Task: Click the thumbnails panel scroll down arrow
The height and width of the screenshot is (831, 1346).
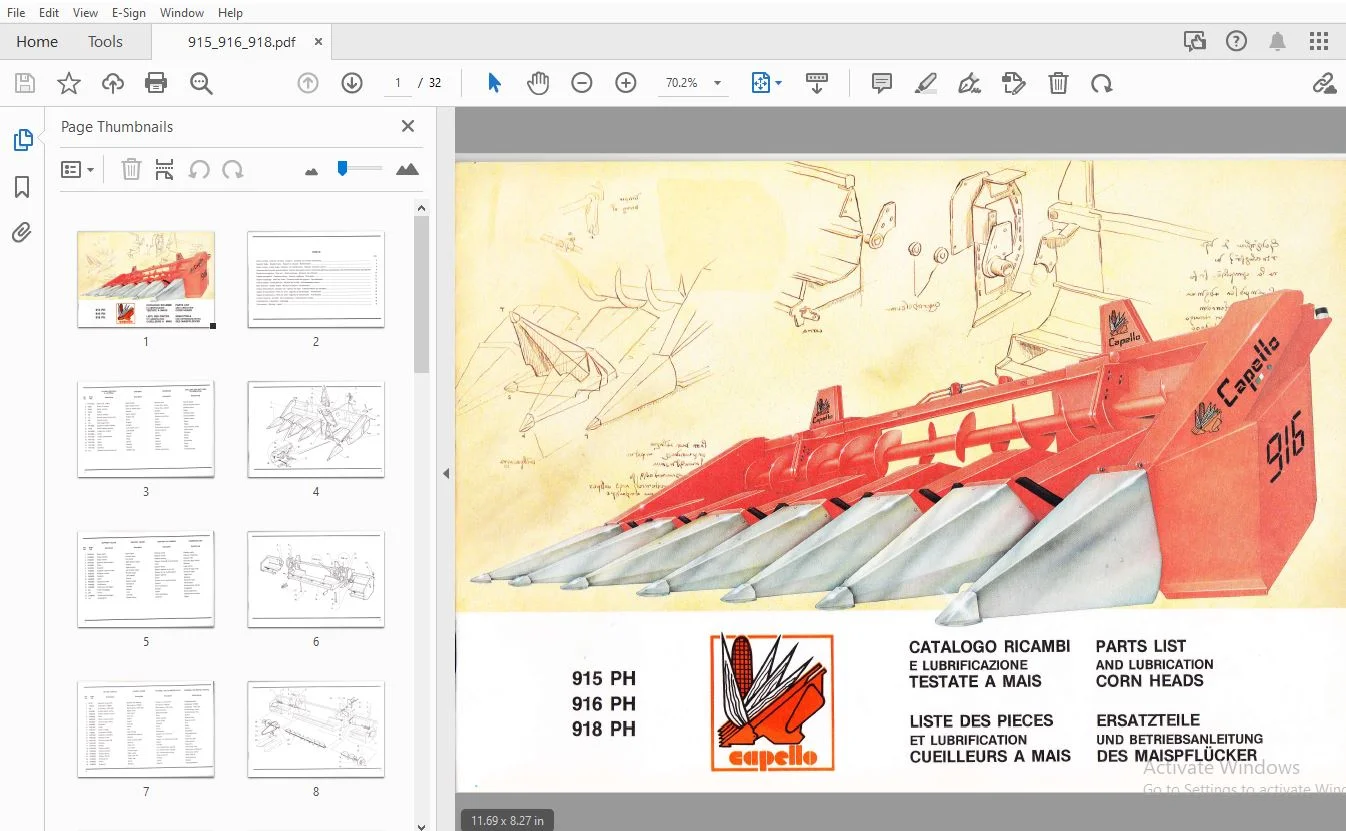Action: coord(421,825)
